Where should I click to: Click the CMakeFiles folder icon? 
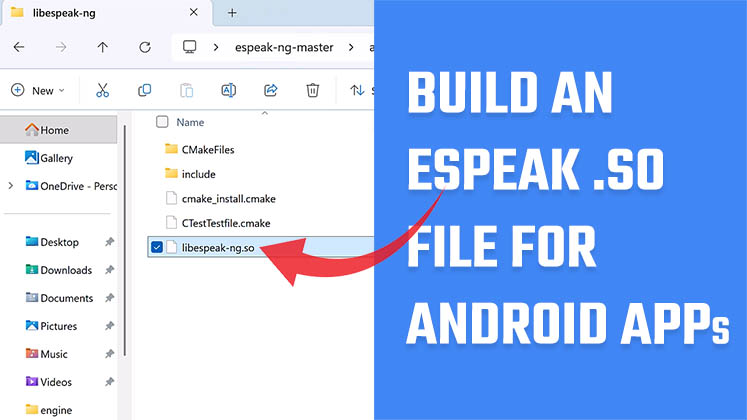(x=172, y=149)
